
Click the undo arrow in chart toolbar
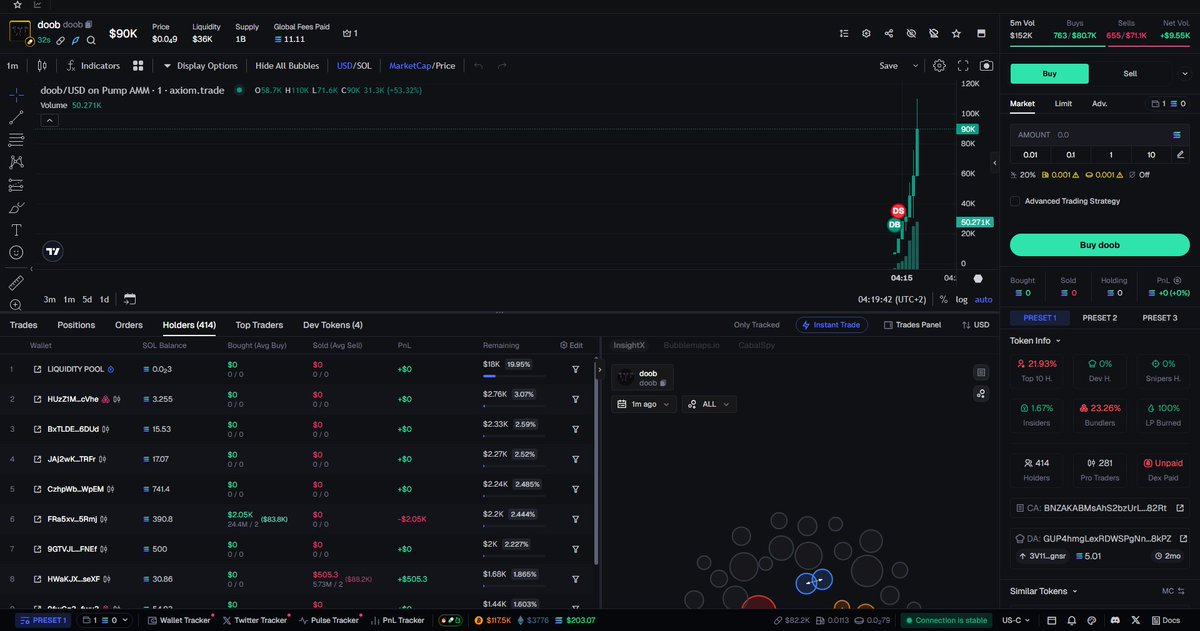point(478,66)
